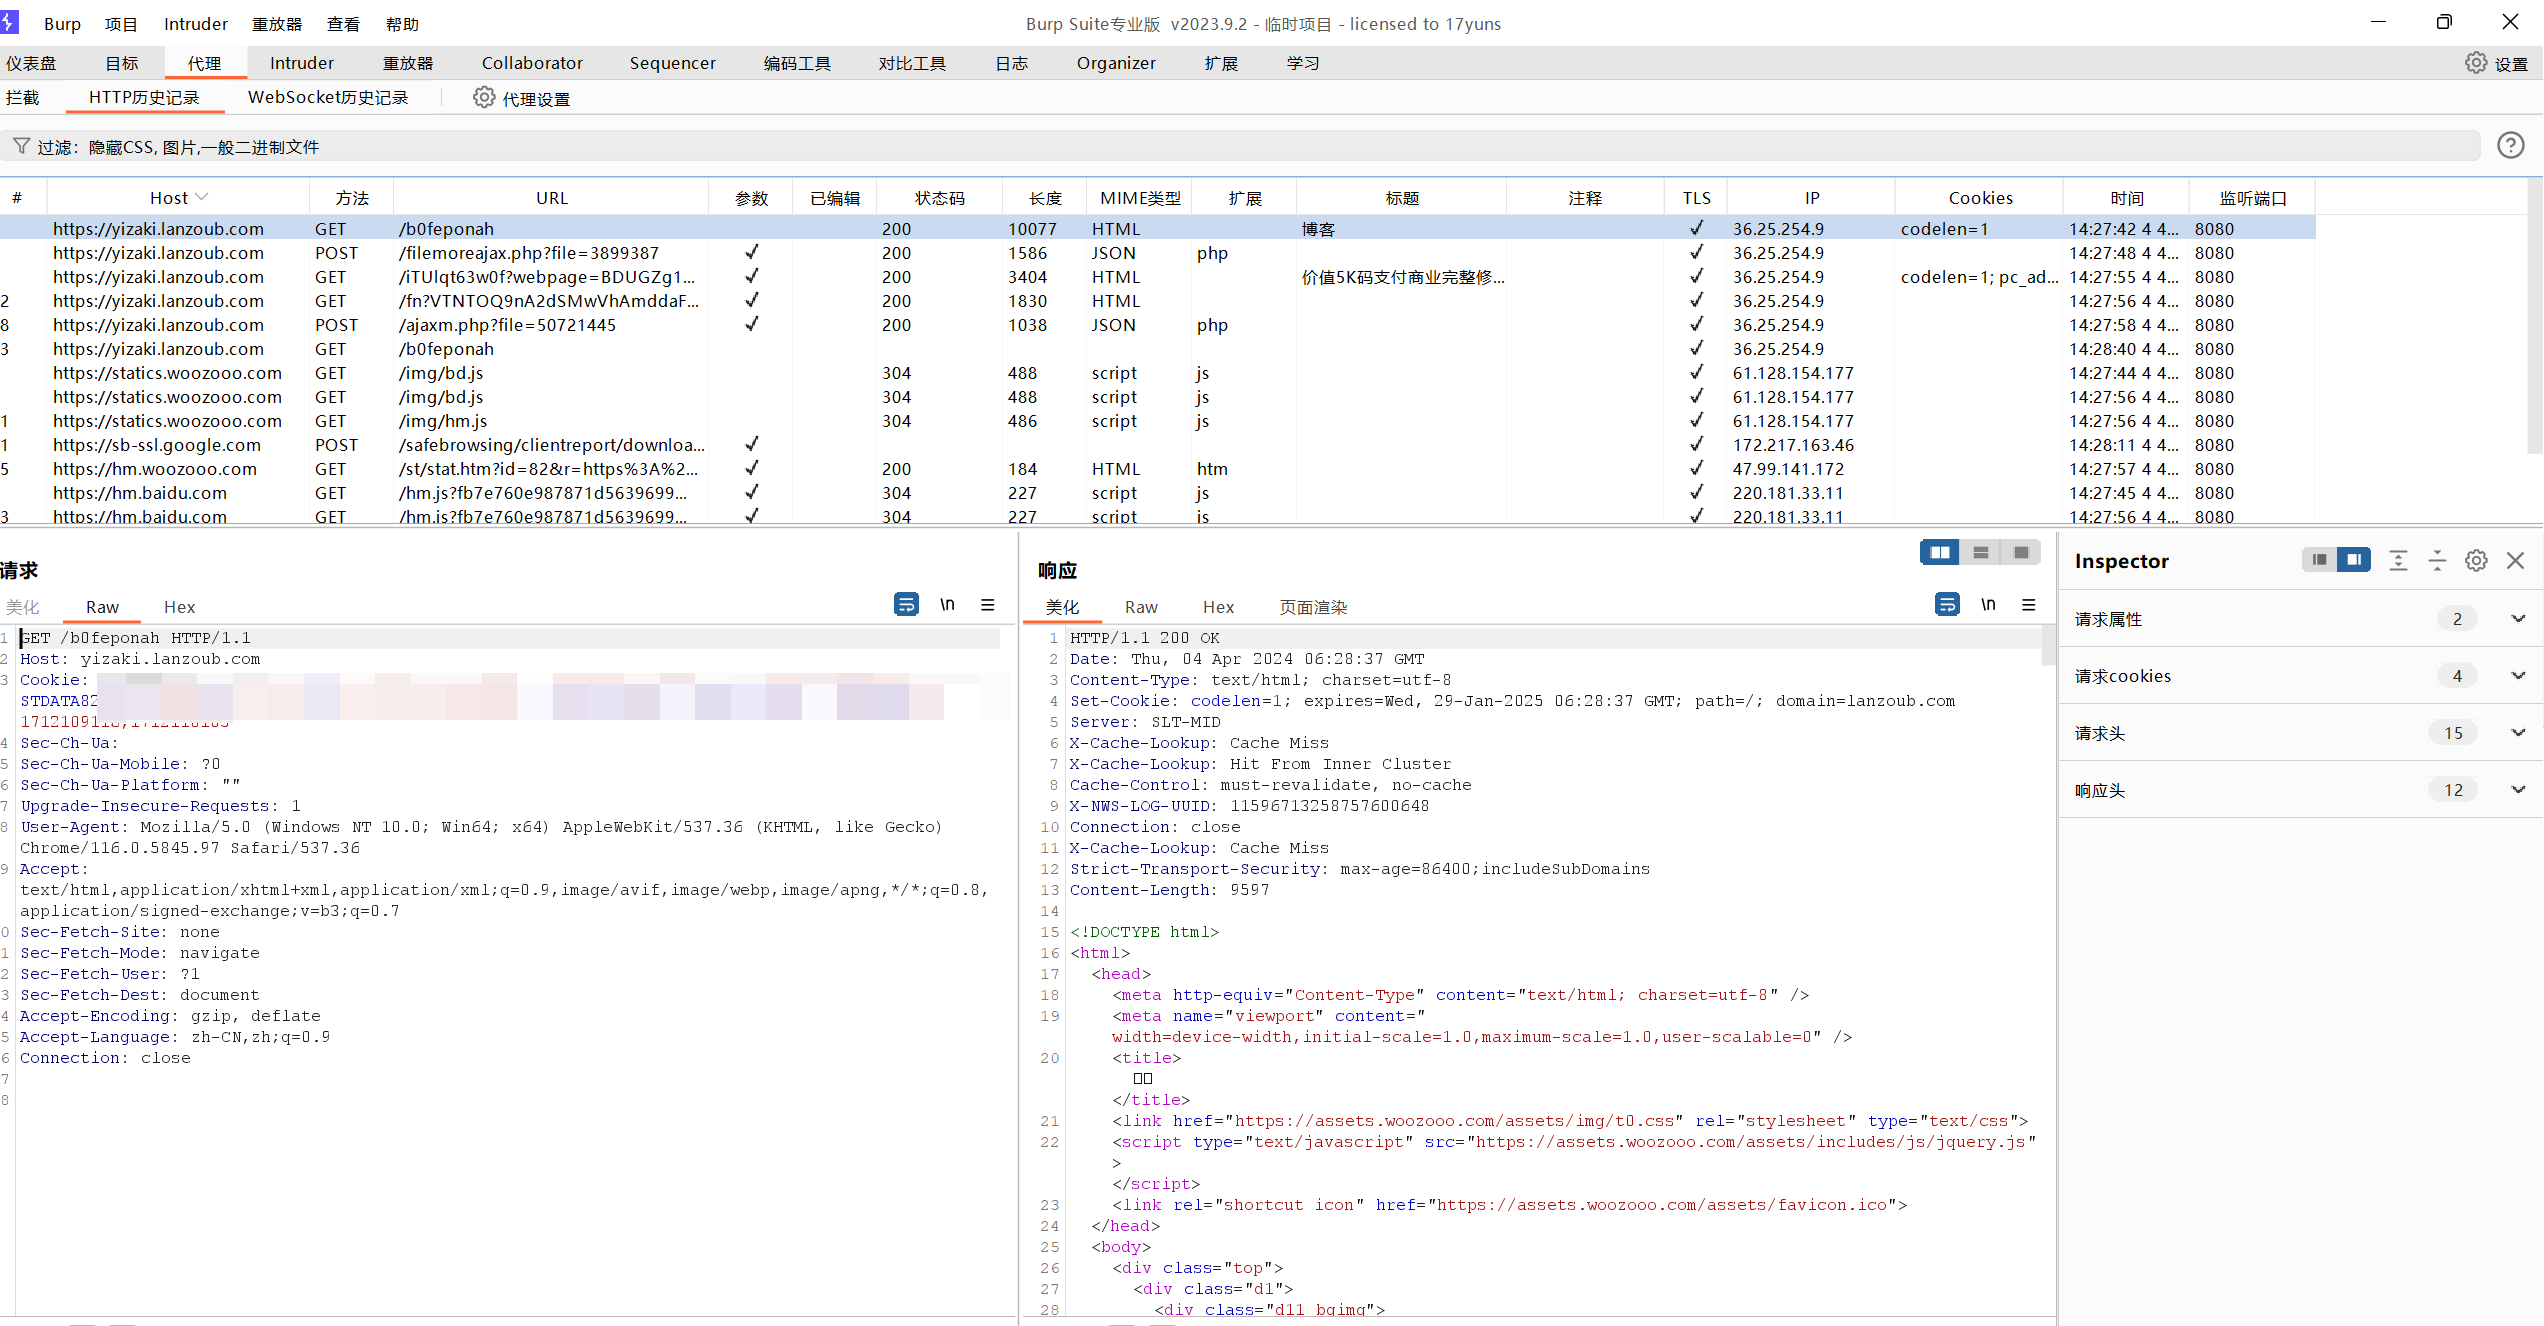Viewport: 2544px width, 1326px height.
Task: Select top-bottom request/response layout
Action: [1981, 553]
